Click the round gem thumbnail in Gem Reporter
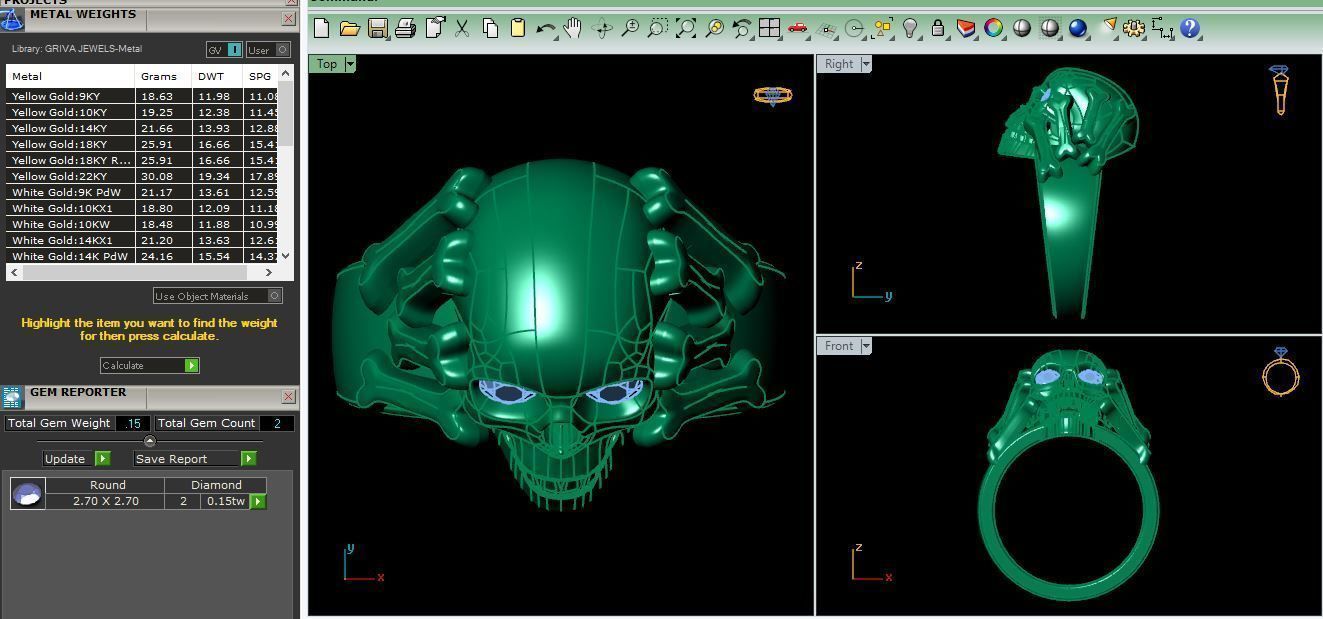The width and height of the screenshot is (1323, 619). pos(28,493)
